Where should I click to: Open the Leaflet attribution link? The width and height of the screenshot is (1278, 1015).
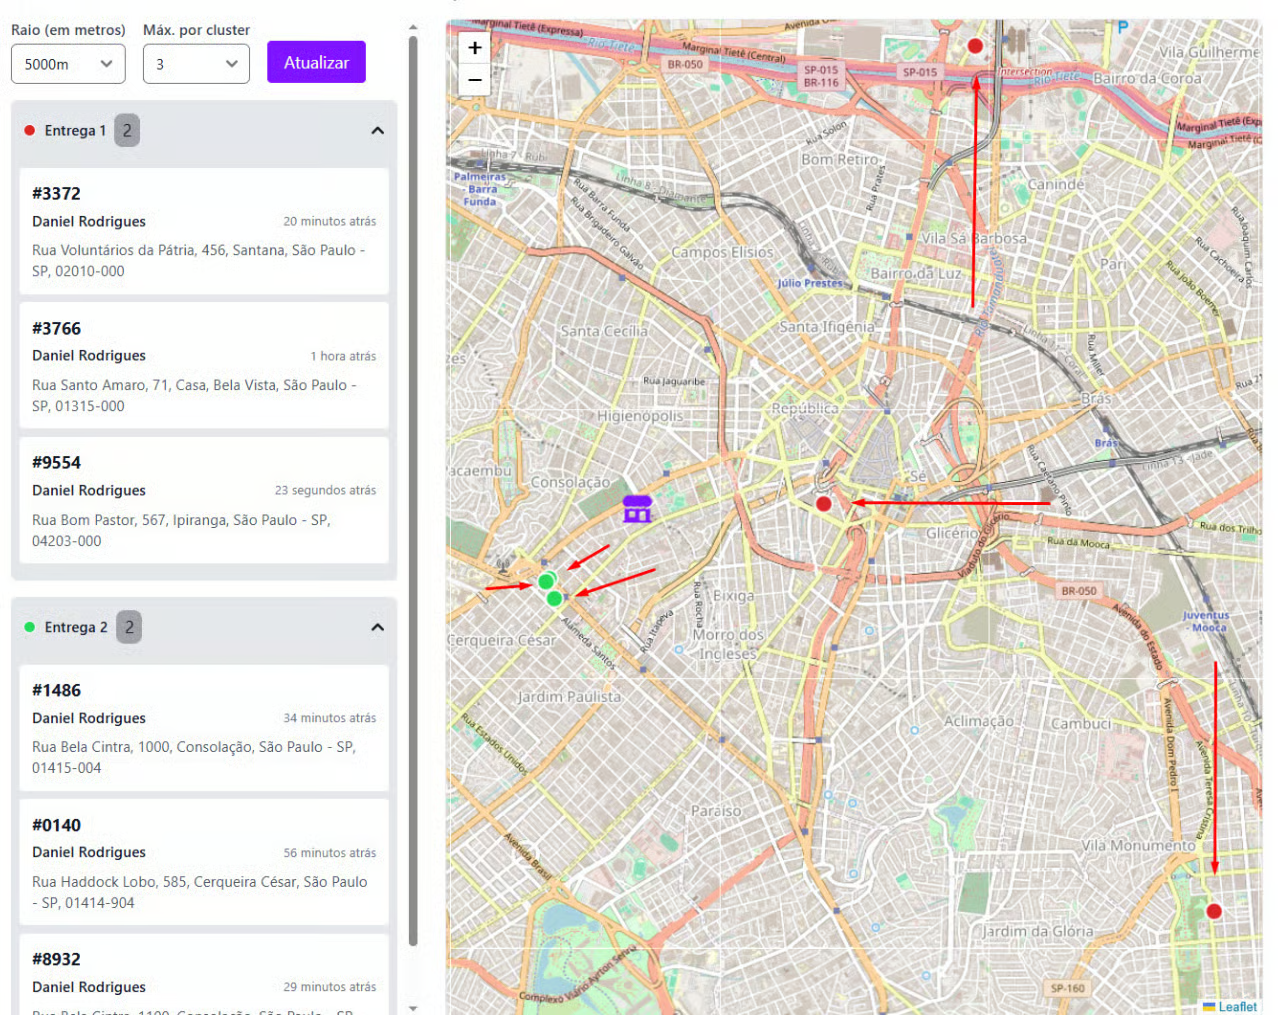tap(1237, 1006)
